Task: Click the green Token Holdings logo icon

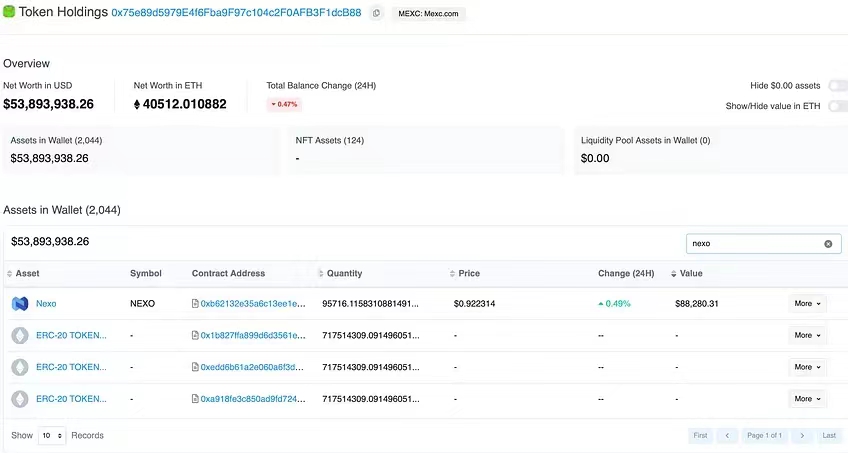Action: coord(10,12)
